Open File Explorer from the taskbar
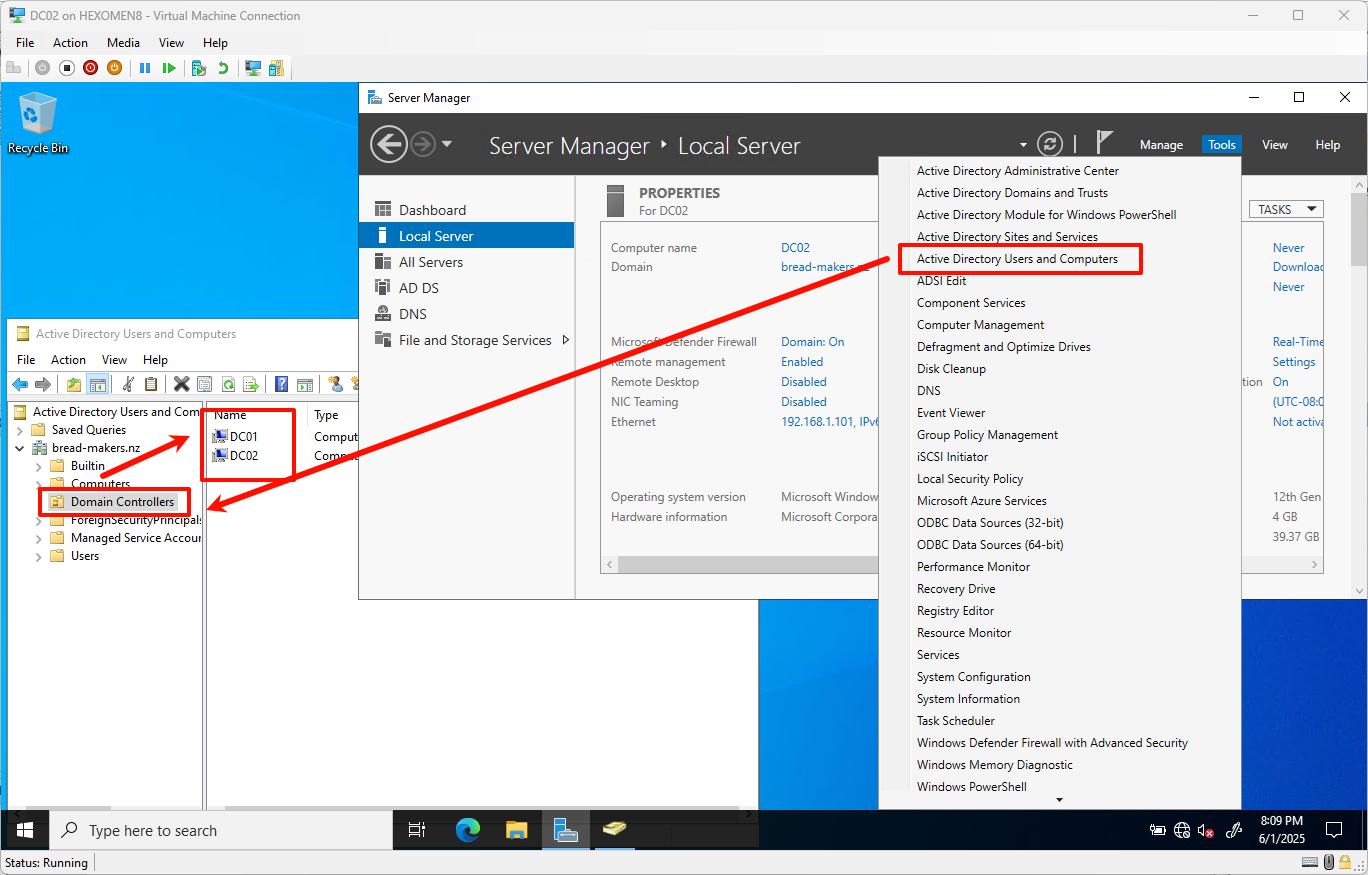1368x875 pixels. click(516, 830)
